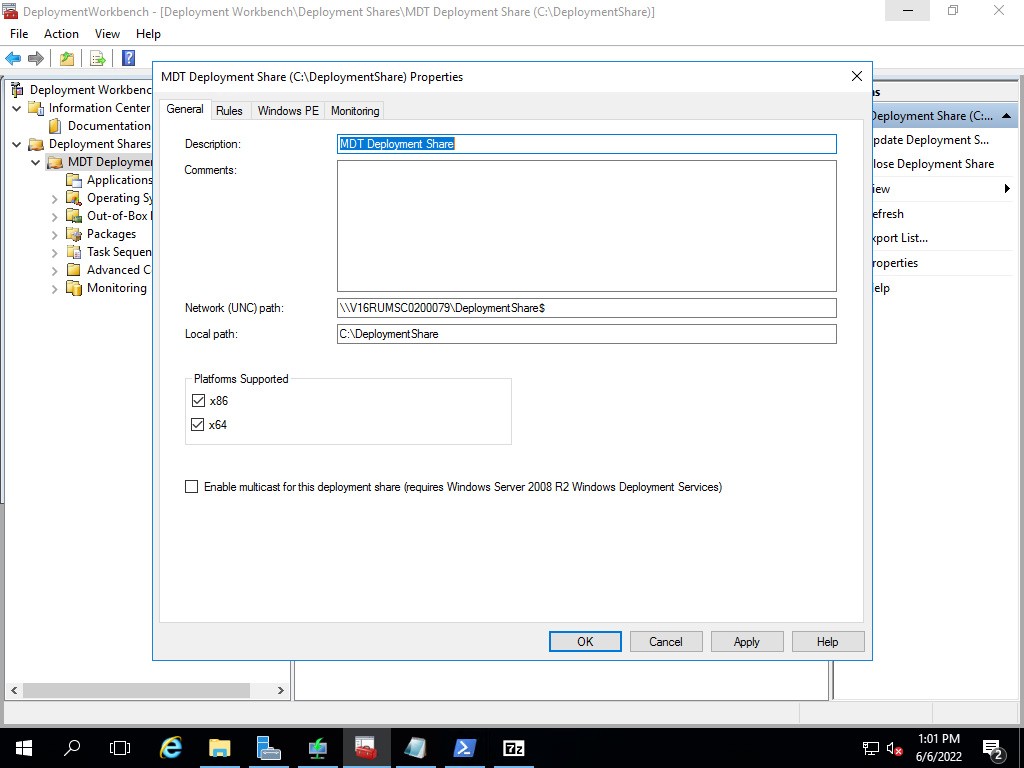The image size is (1024, 768).
Task: Expand the Packages tree node arrow
Action: click(x=55, y=234)
